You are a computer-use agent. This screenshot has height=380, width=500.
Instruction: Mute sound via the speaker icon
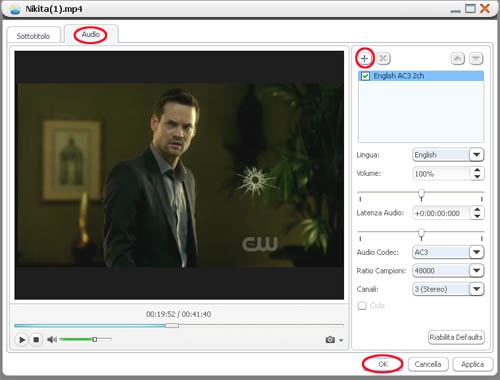pyautogui.click(x=52, y=339)
